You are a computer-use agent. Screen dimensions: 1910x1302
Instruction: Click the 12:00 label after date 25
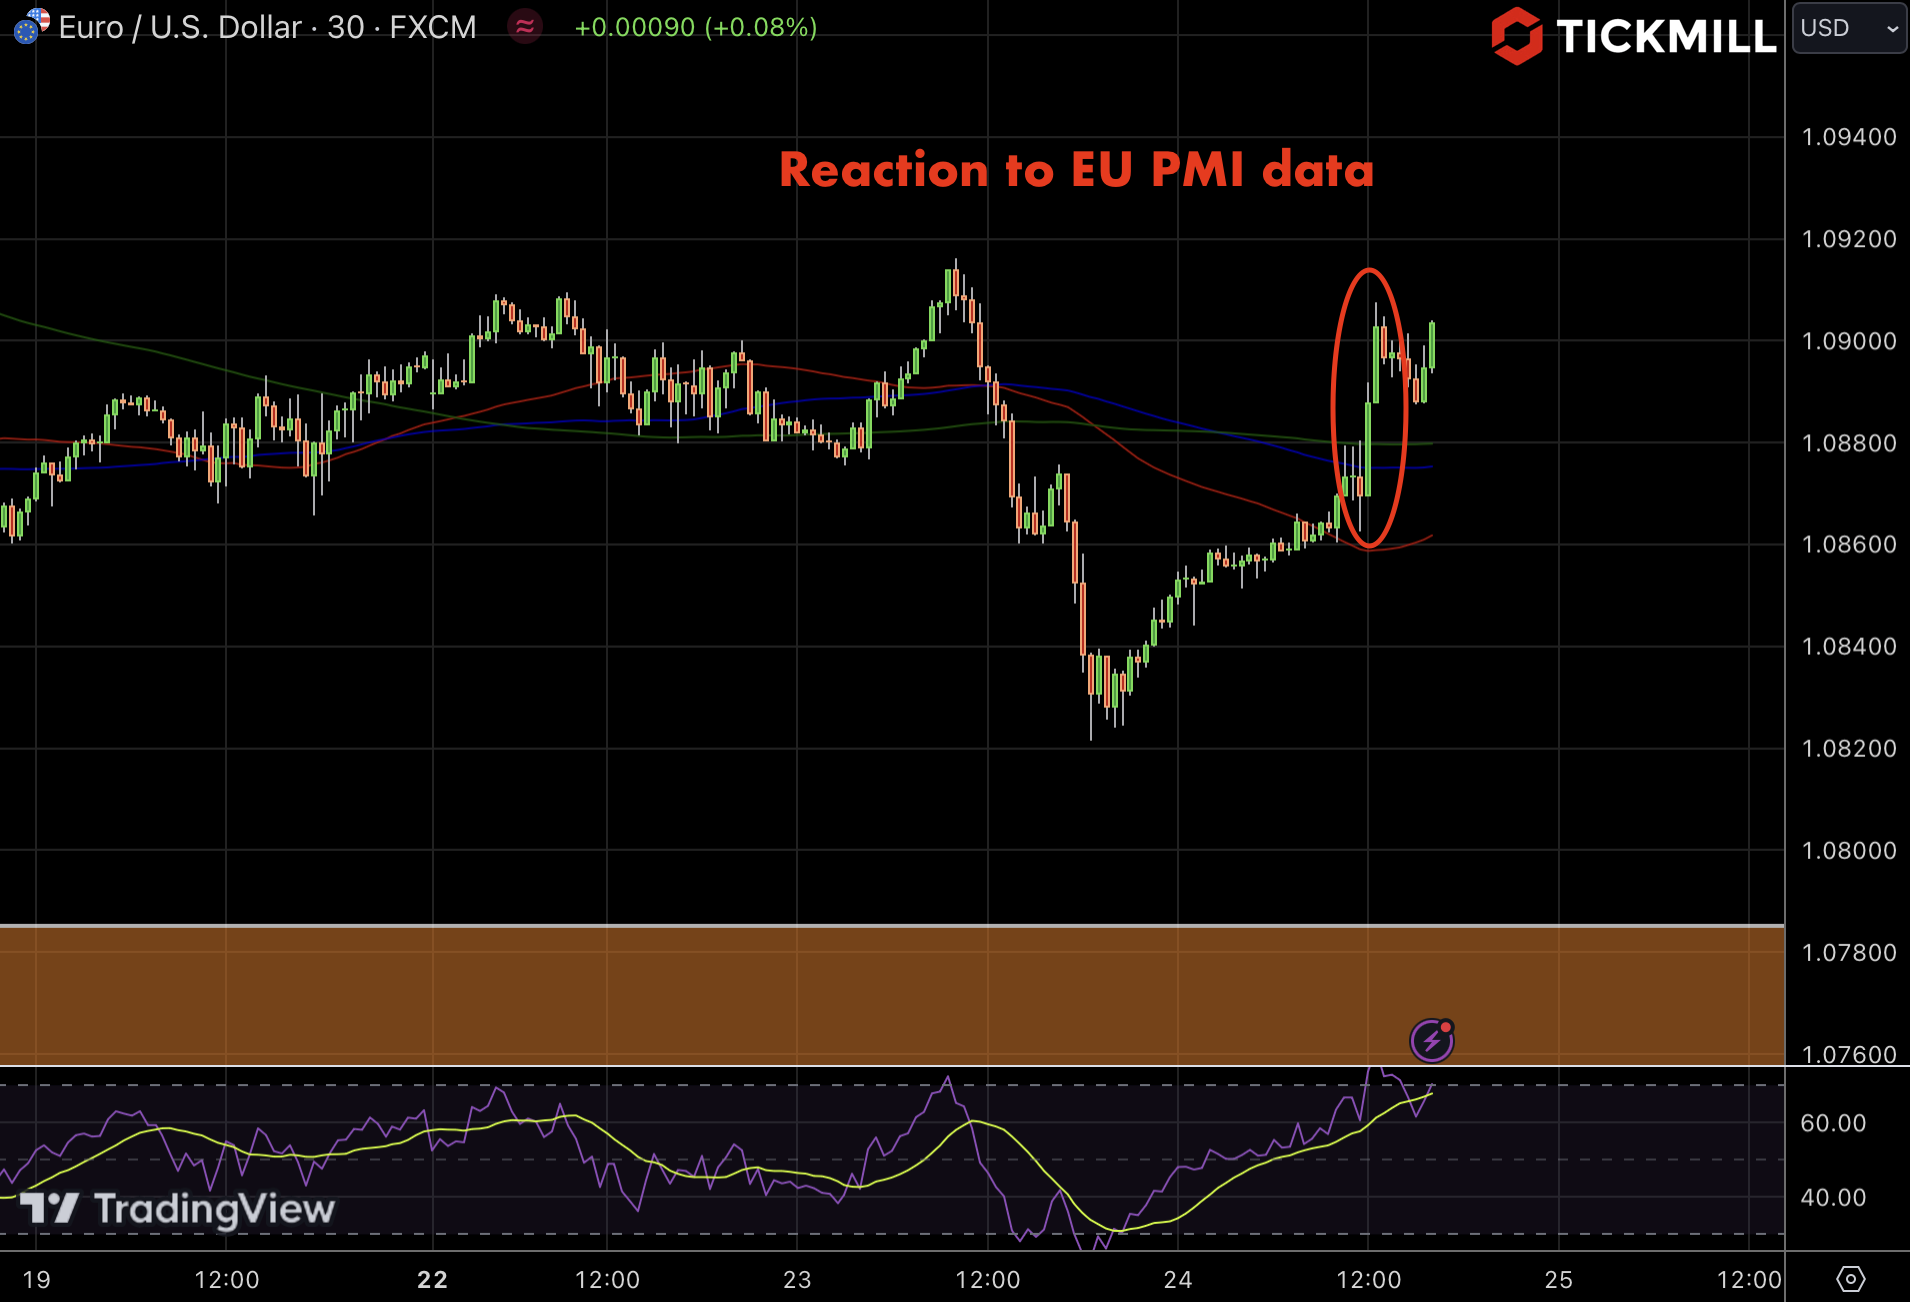point(1749,1280)
